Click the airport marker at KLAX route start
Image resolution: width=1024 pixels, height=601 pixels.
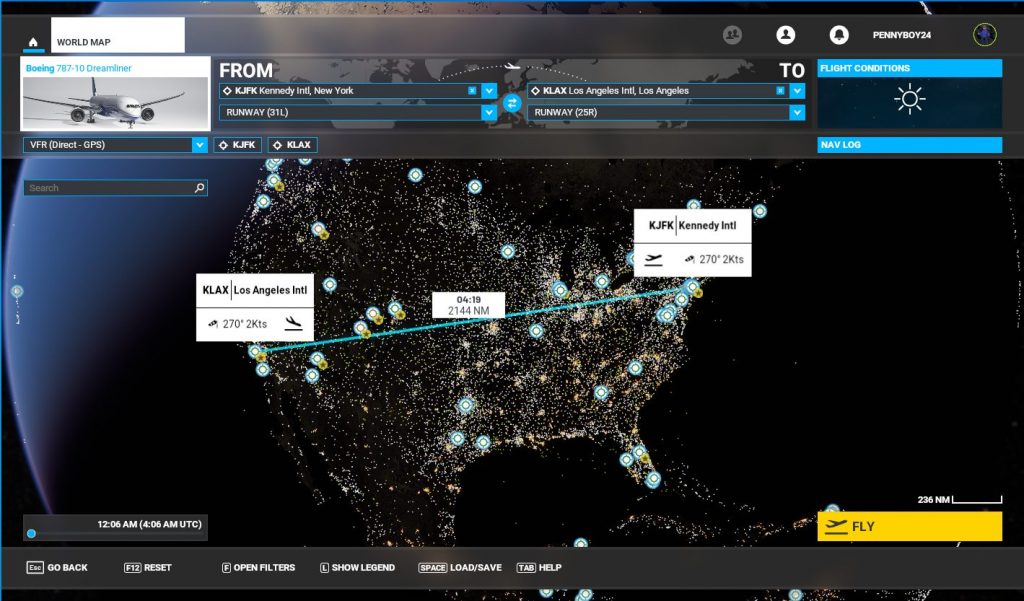[x=255, y=351]
